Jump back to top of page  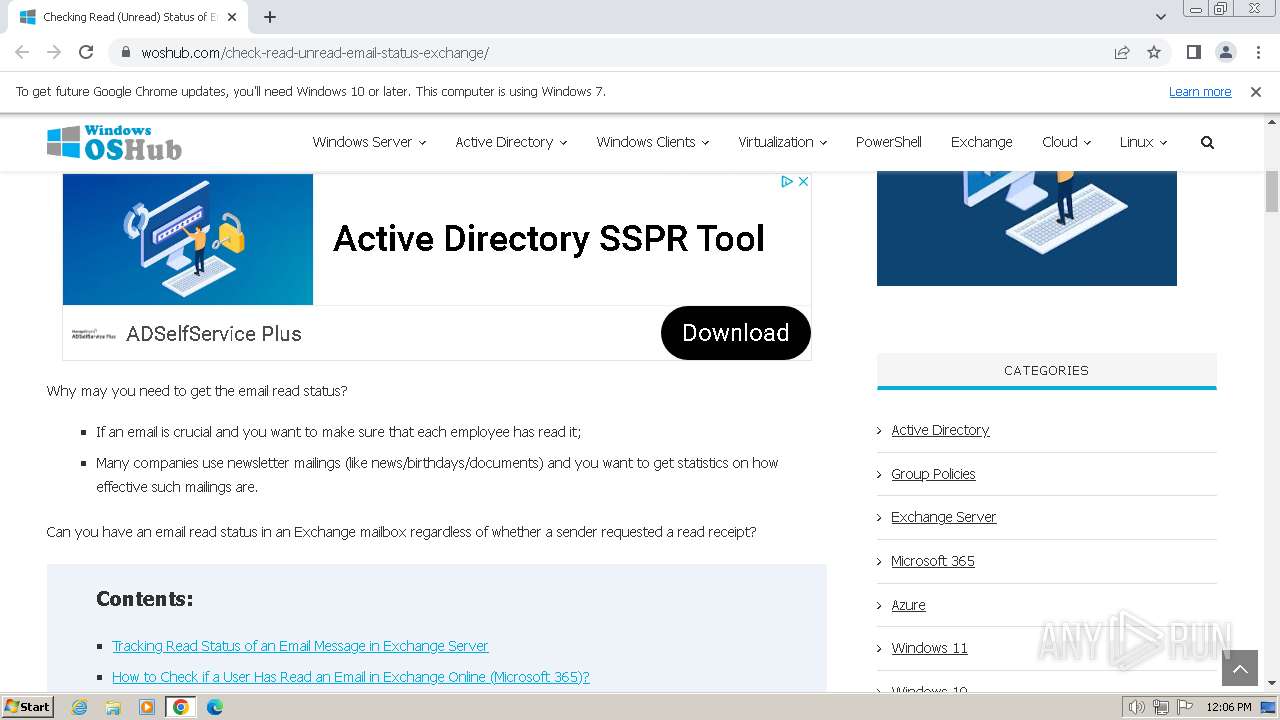(1239, 668)
